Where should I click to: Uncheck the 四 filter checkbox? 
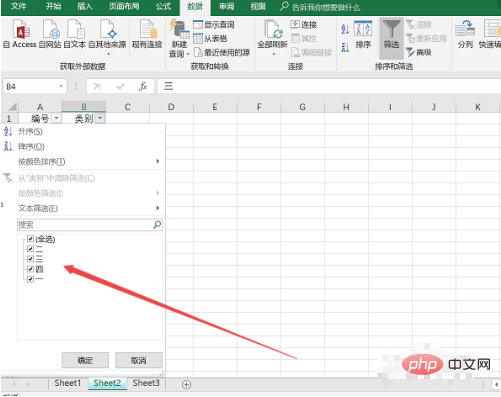31,269
